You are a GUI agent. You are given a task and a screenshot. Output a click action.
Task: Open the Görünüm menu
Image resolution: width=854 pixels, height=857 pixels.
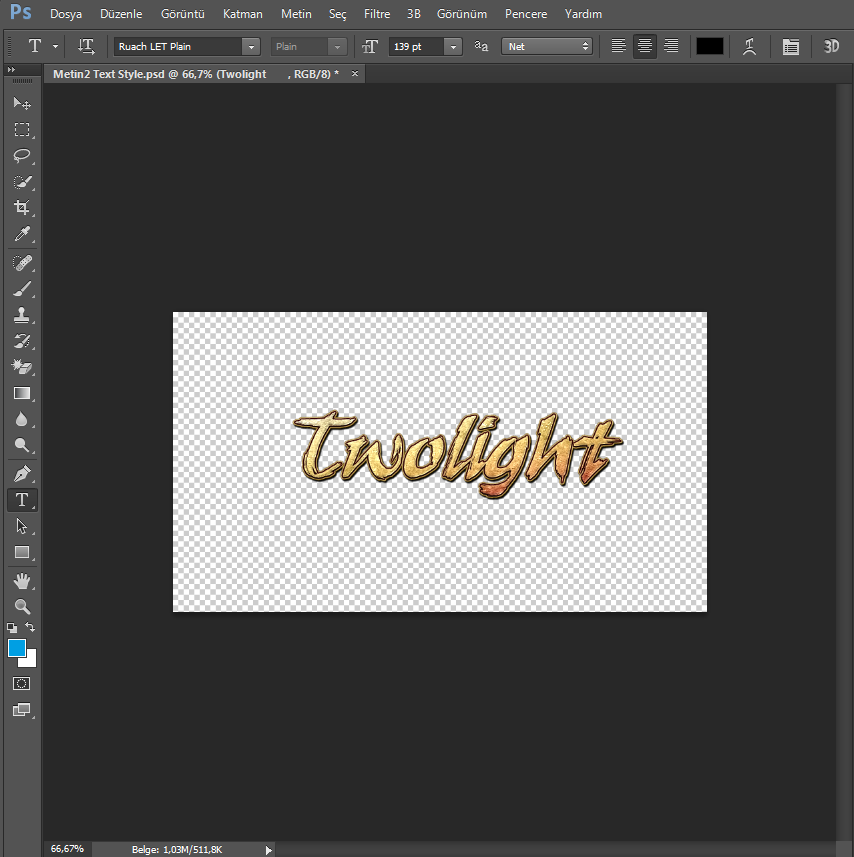462,14
